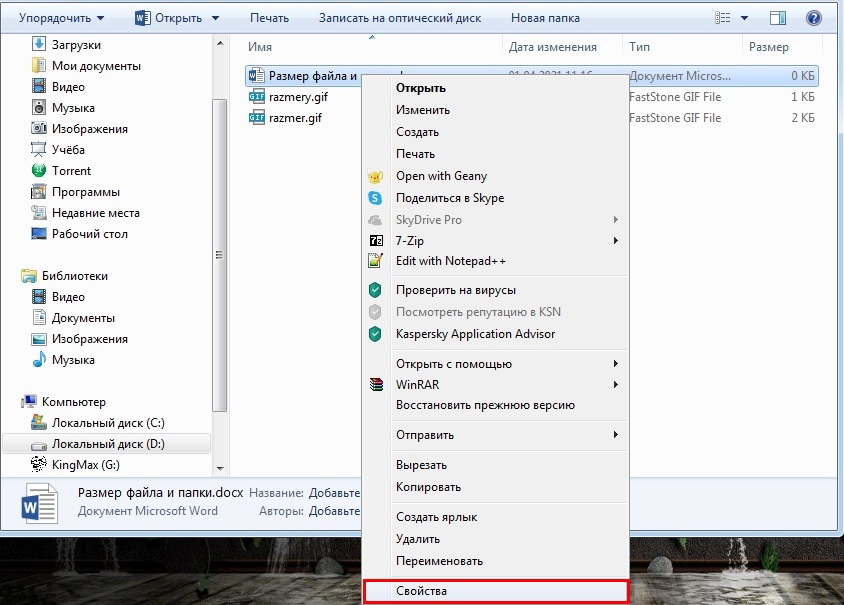
Task: Click the Notepad++ icon in menu
Action: pyautogui.click(x=376, y=261)
